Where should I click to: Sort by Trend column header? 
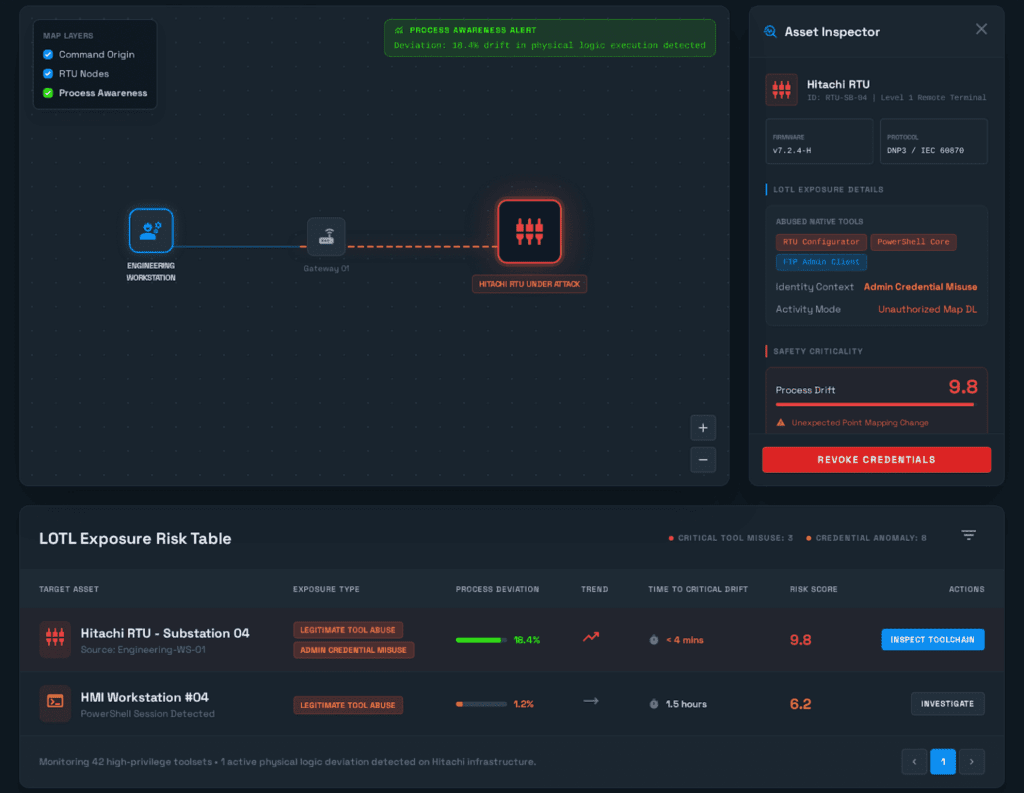coord(594,589)
